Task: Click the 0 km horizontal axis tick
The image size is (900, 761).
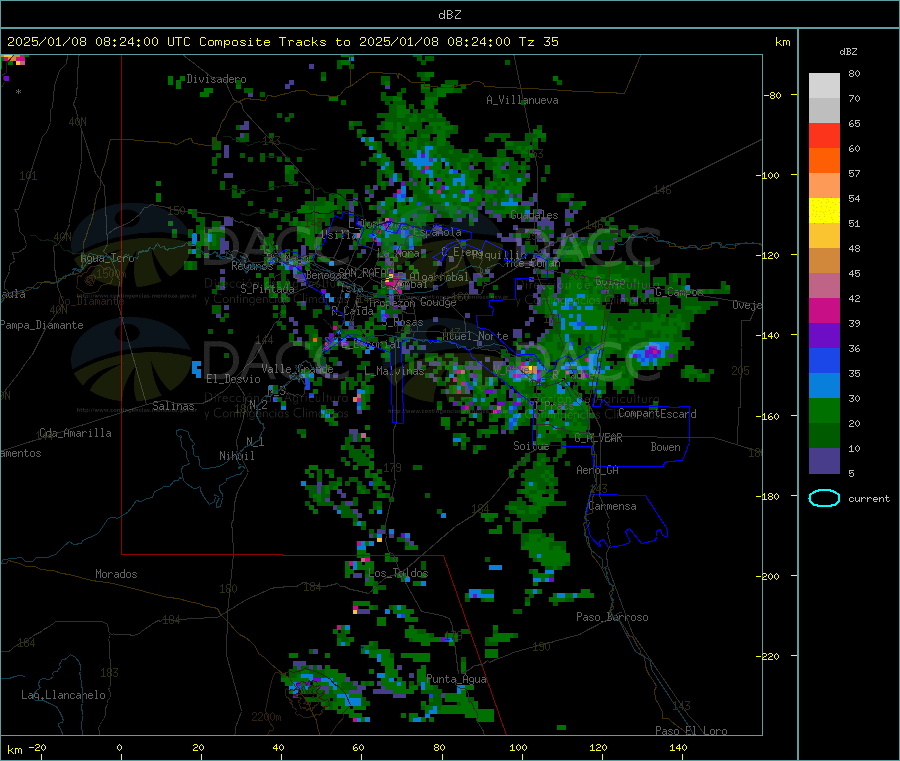Action: point(119,747)
